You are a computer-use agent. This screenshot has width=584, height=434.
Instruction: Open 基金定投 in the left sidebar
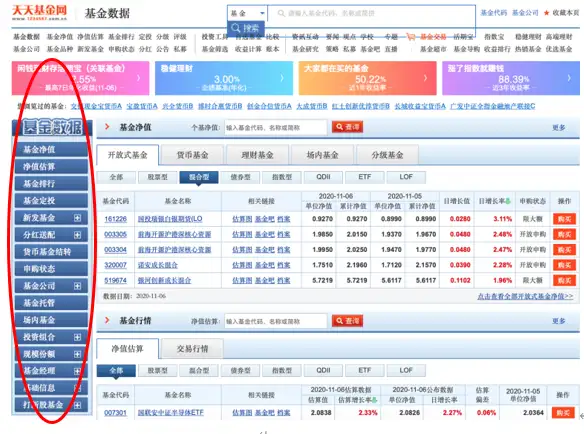pyautogui.click(x=51, y=201)
